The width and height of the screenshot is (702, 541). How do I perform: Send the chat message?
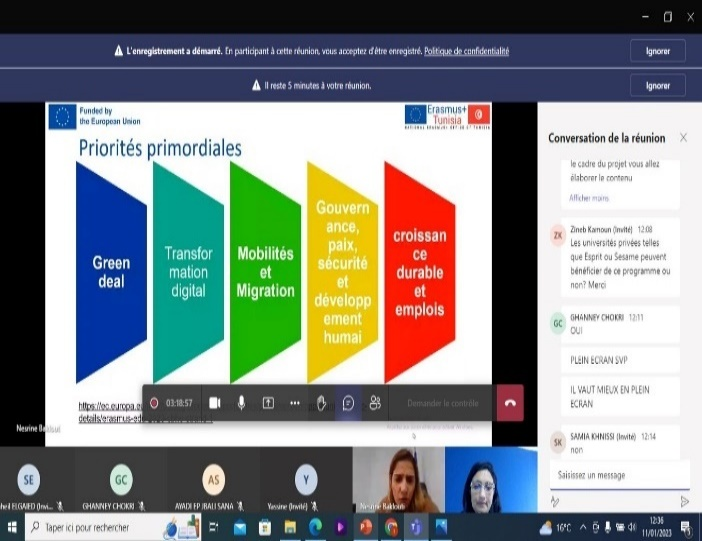684,501
